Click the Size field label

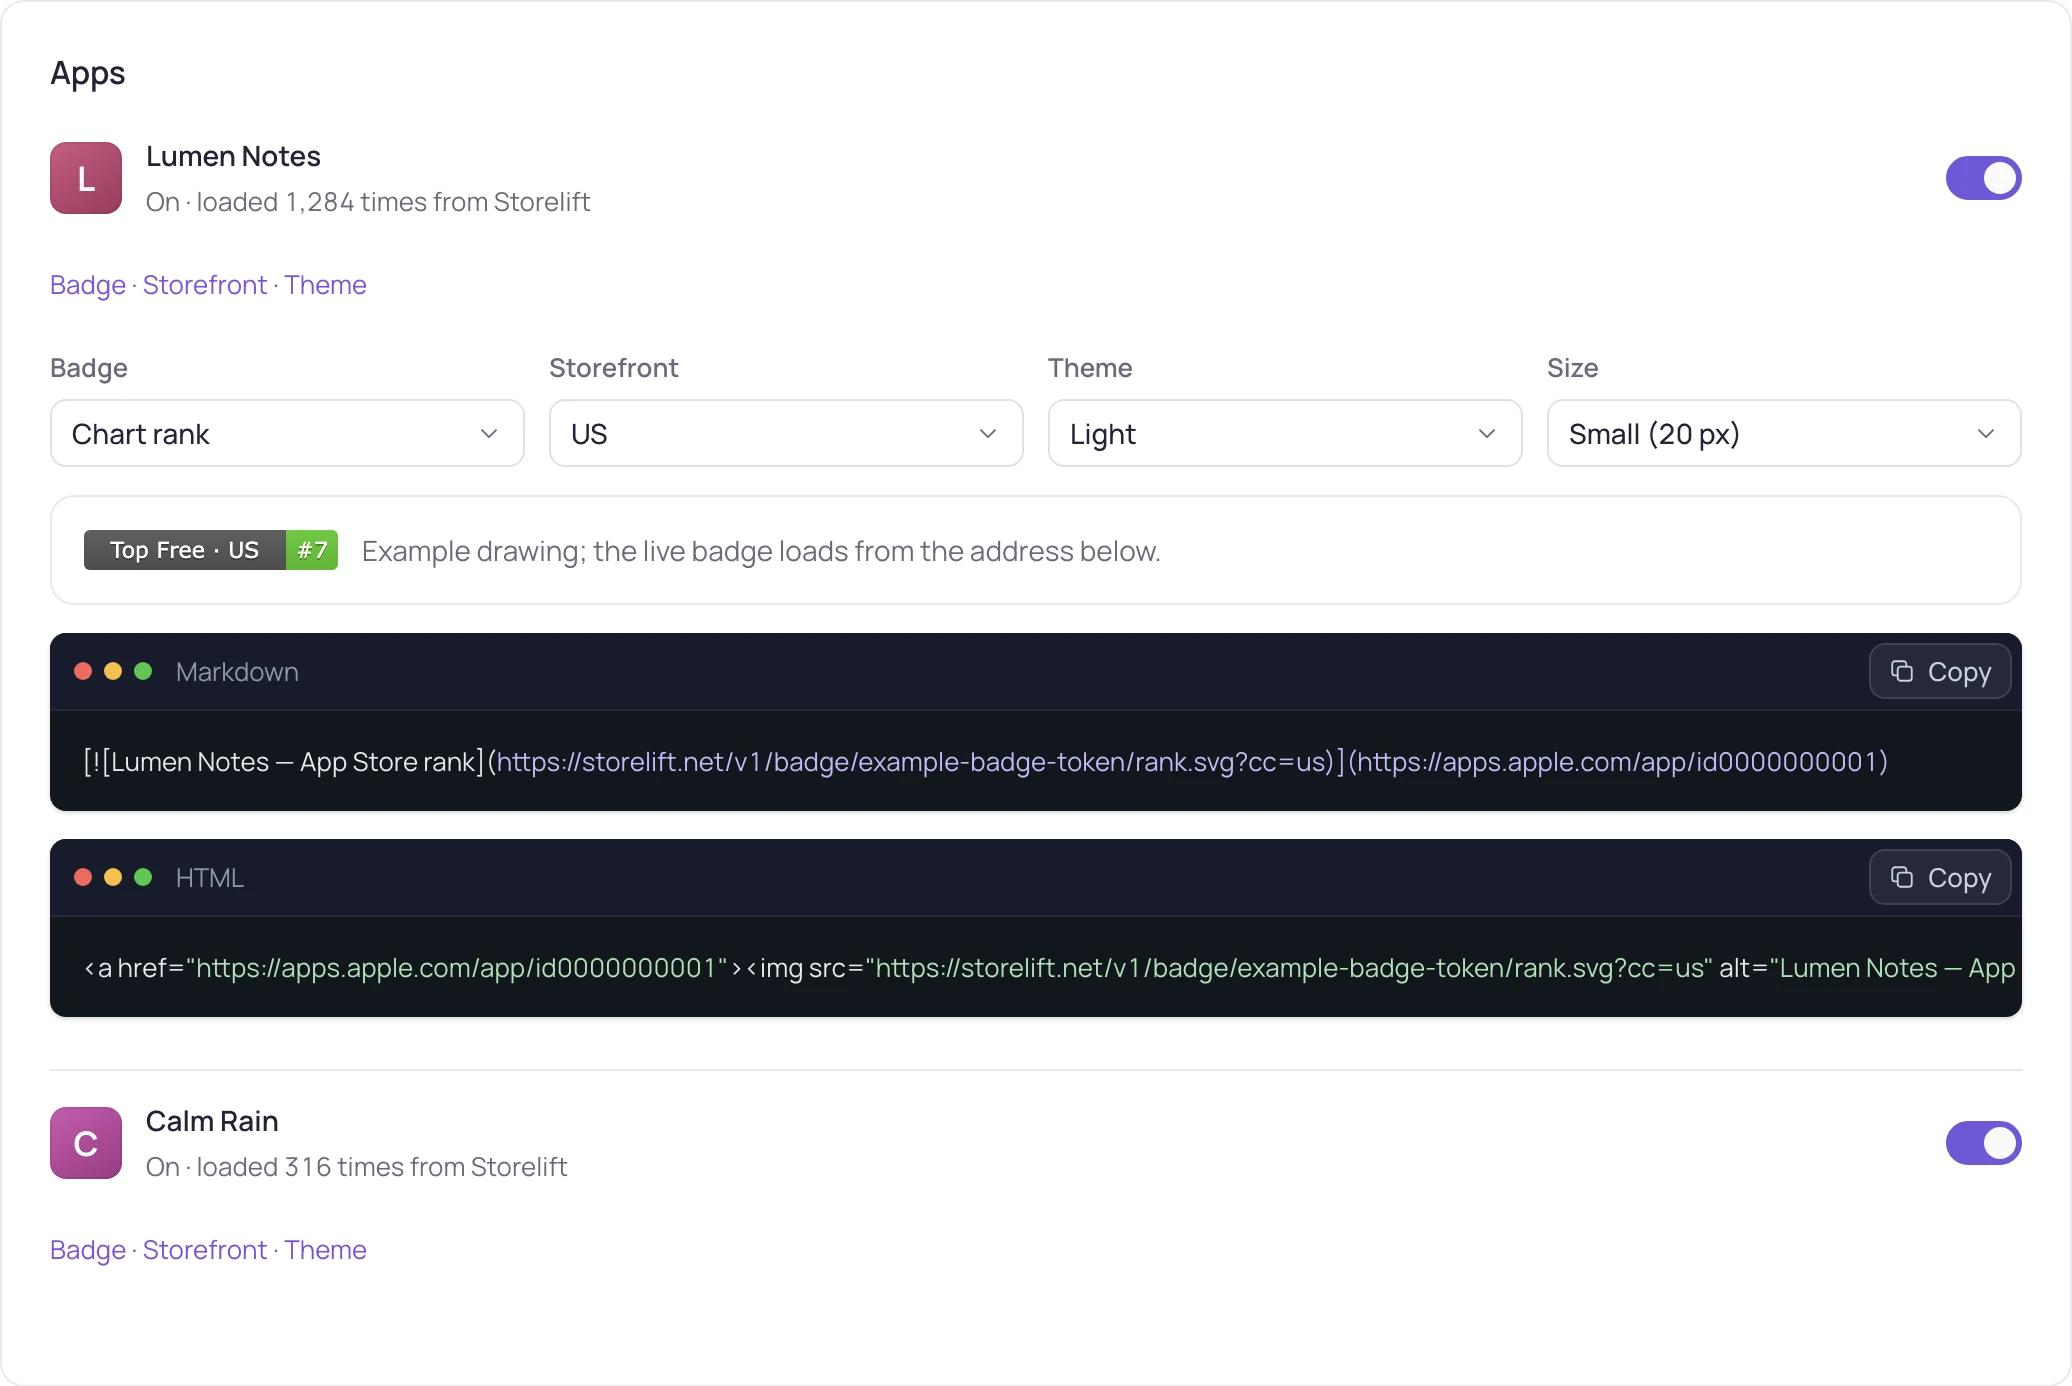(x=1572, y=368)
